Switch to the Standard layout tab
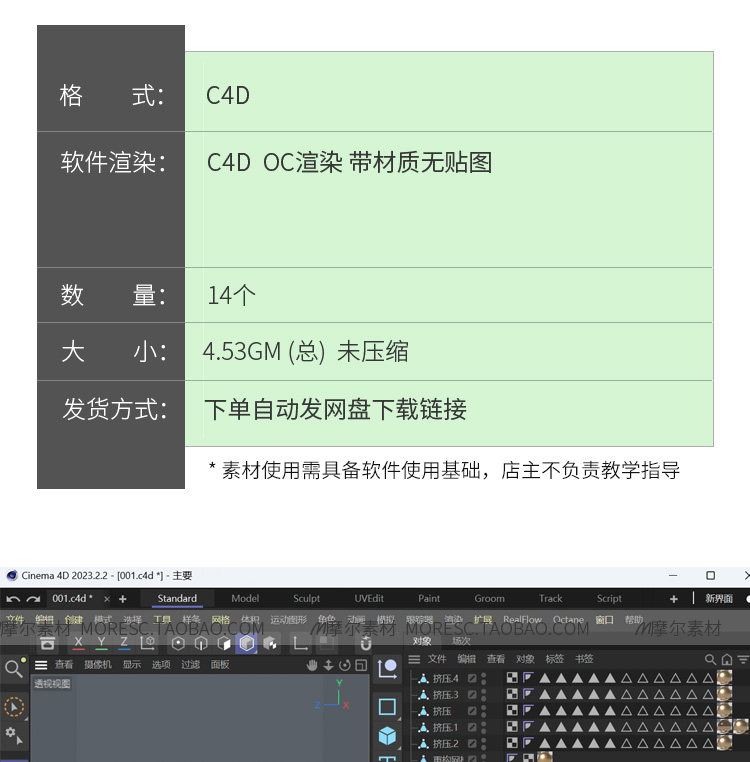This screenshot has width=750, height=762. tap(177, 599)
